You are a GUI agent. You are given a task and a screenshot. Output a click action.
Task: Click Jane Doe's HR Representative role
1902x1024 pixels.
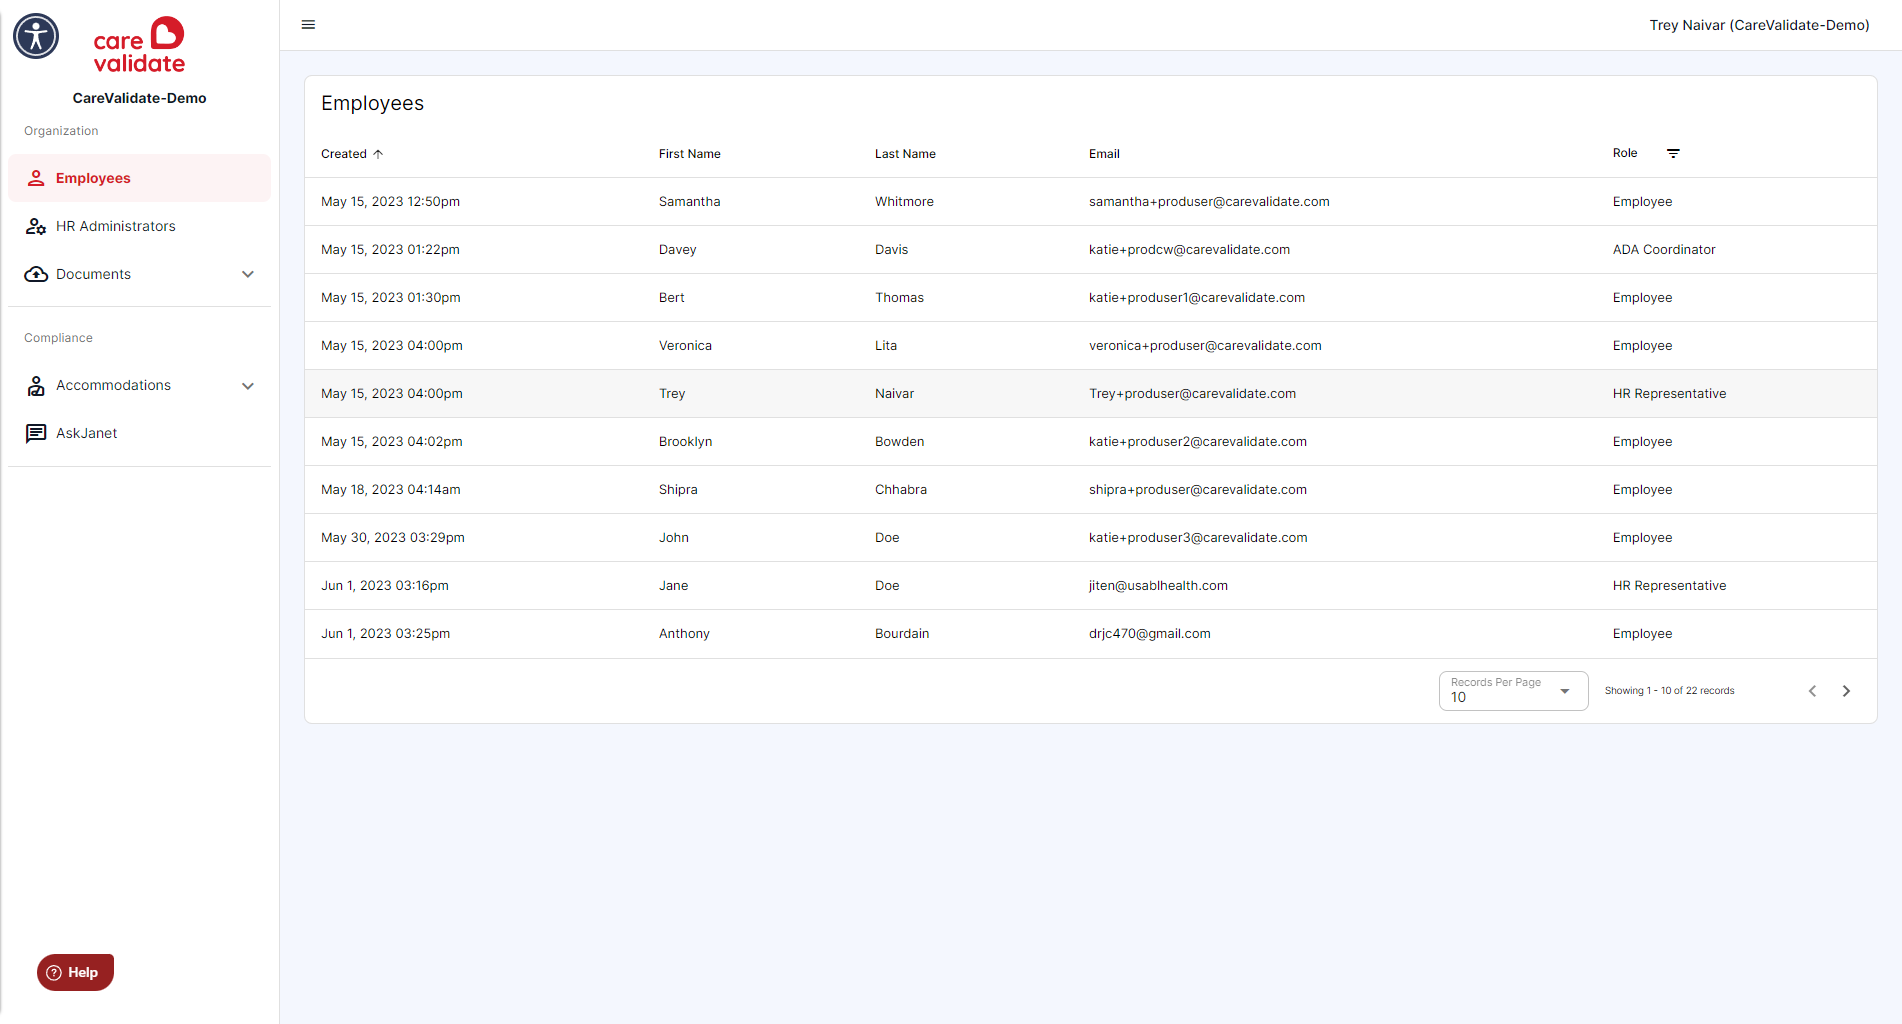pyautogui.click(x=1669, y=586)
